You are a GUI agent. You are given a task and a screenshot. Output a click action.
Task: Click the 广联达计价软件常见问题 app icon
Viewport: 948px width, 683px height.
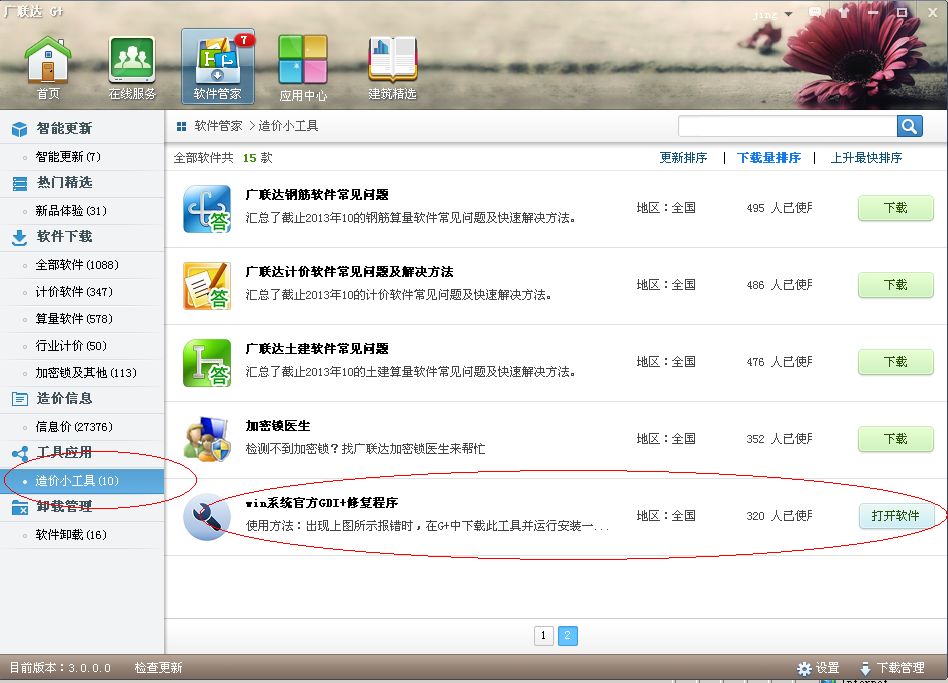207,286
